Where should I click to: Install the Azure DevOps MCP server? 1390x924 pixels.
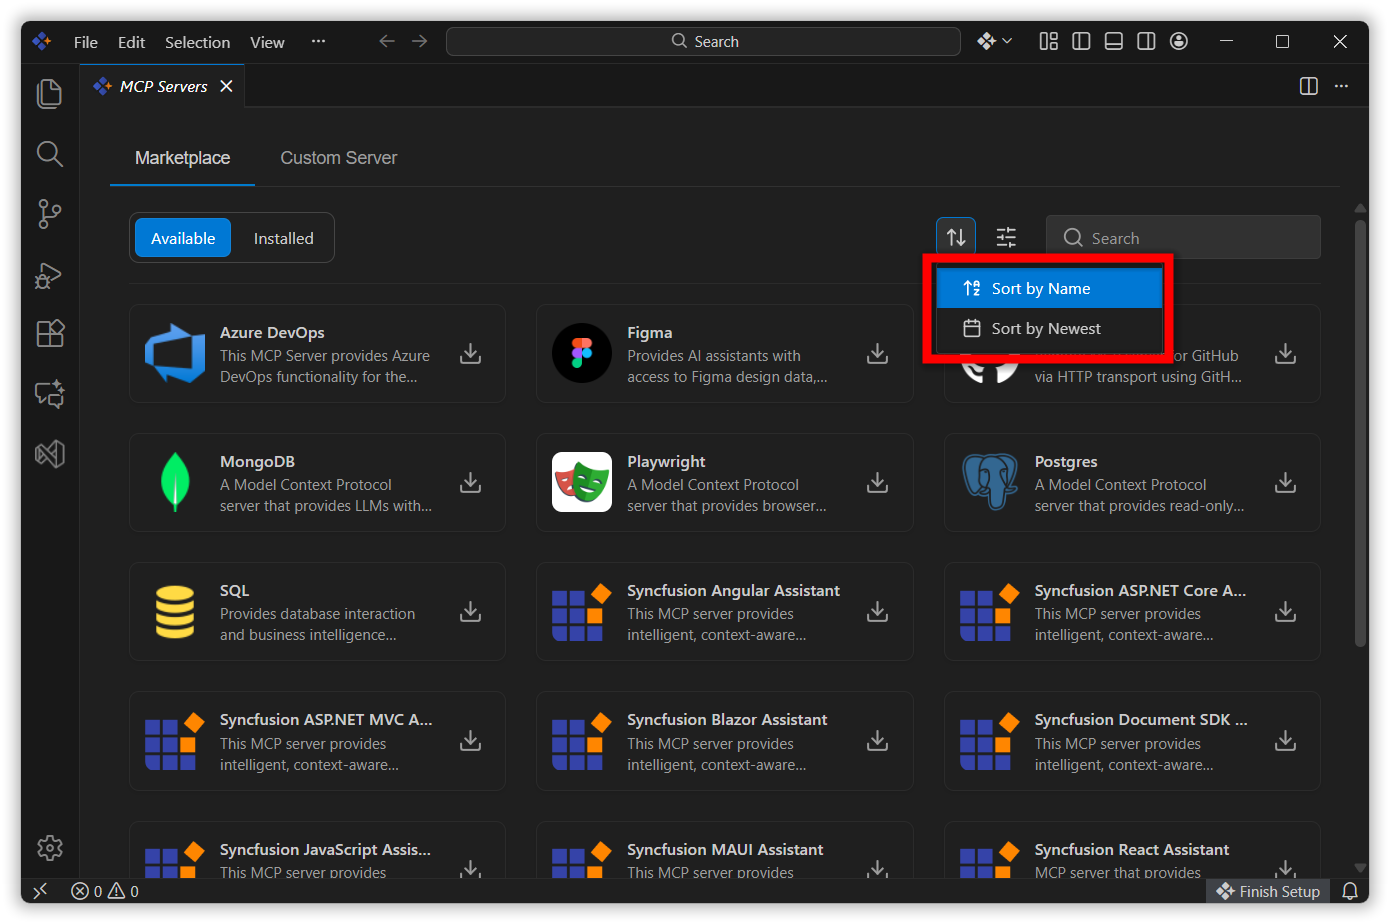[x=470, y=354]
